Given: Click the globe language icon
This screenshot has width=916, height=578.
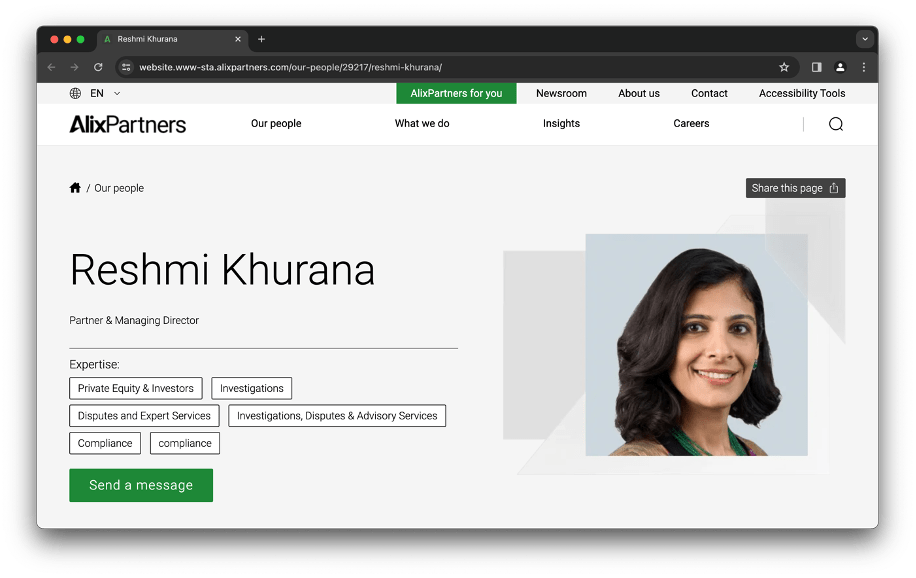Looking at the screenshot, I should tap(75, 94).
